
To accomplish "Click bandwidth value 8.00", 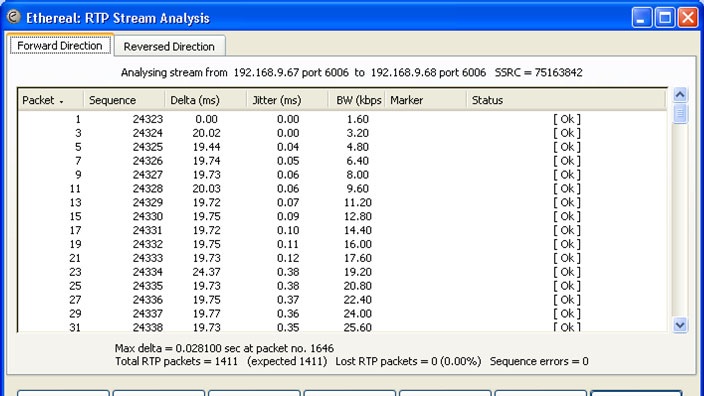I will pyautogui.click(x=358, y=175).
